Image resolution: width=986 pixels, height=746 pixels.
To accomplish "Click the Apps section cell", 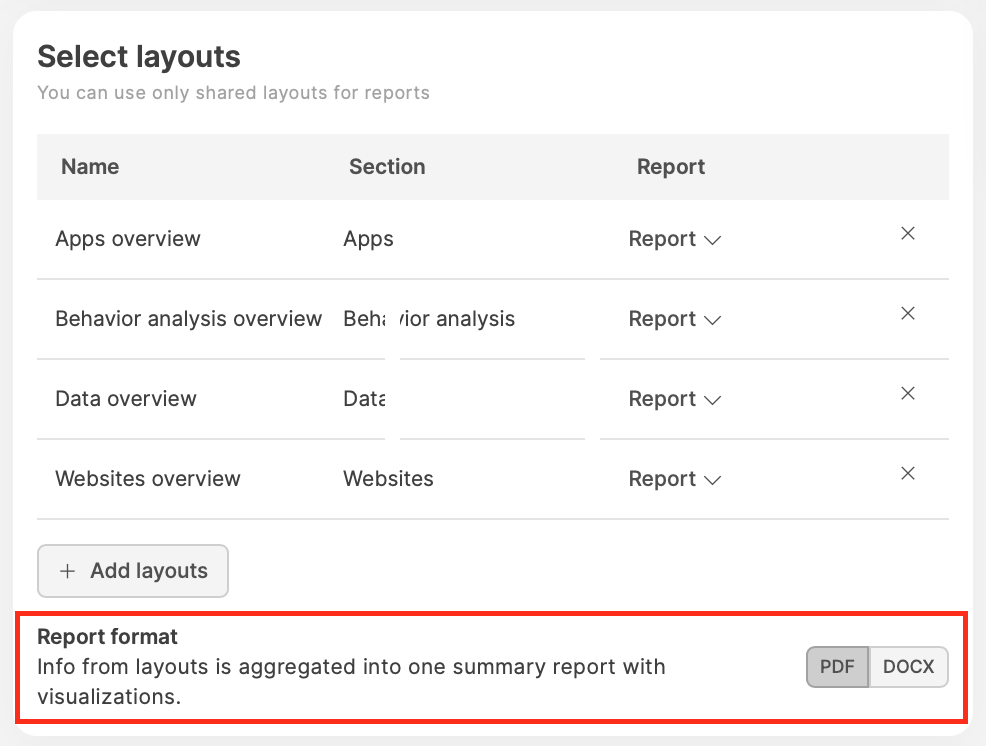I will (x=368, y=239).
